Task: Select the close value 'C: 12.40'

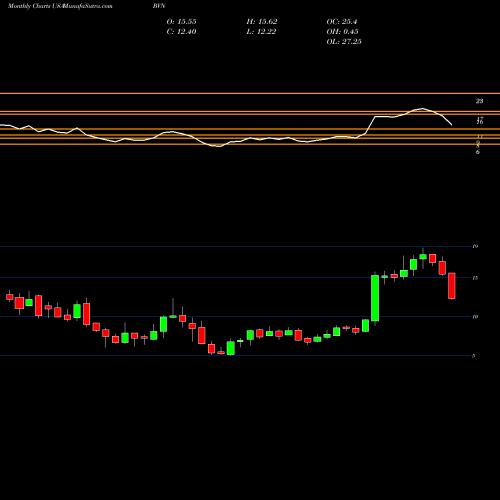Action: 182,32
